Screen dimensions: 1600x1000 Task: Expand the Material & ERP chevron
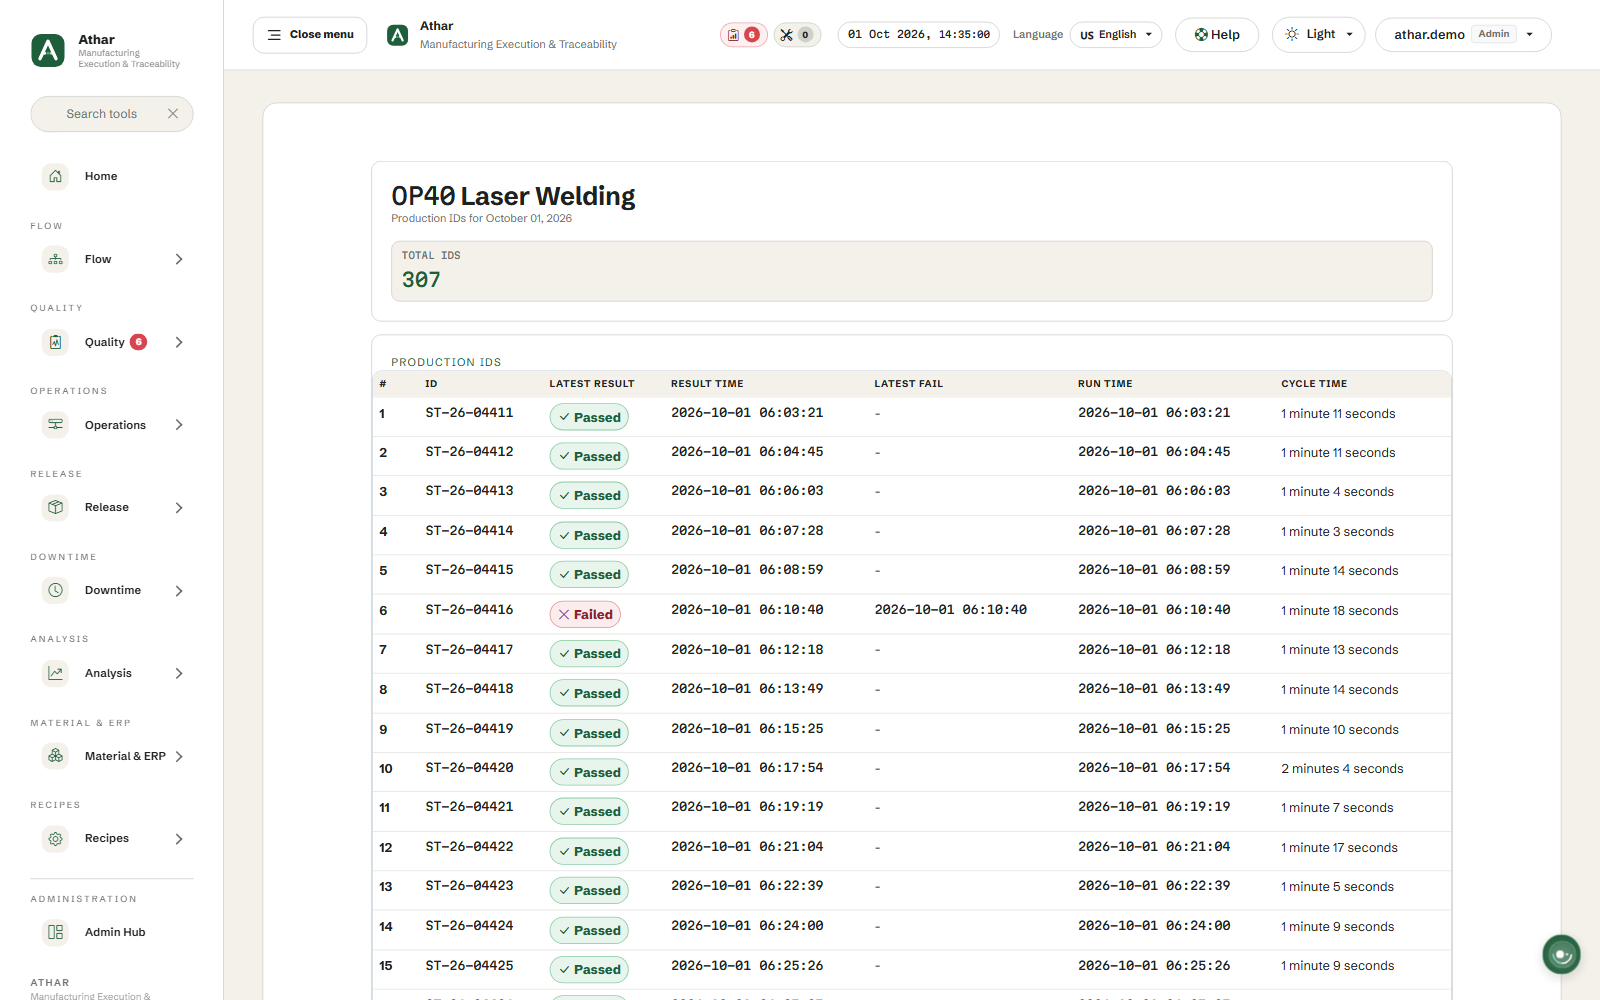[179, 756]
